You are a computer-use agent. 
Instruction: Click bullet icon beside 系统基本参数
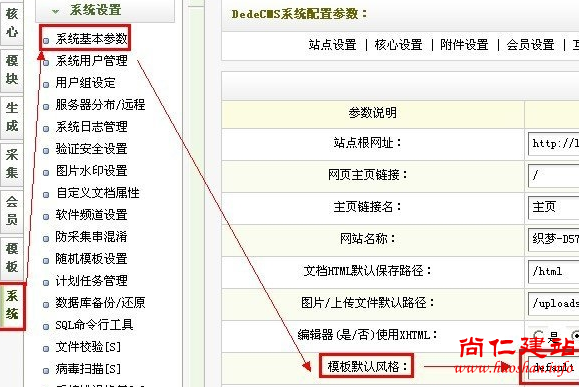(46, 41)
